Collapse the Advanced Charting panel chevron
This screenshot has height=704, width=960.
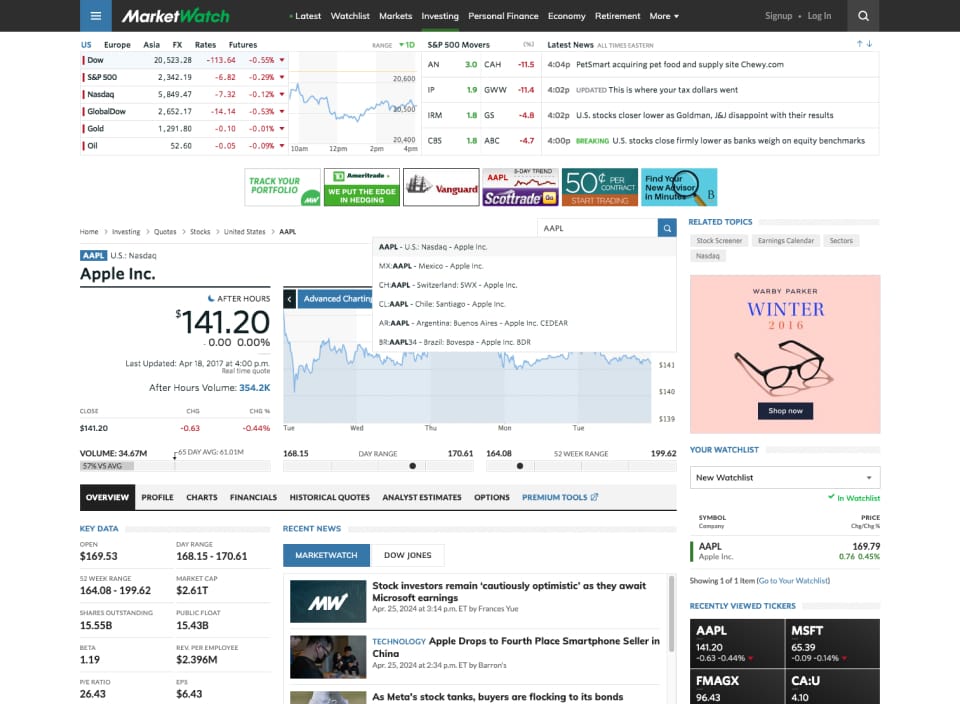point(289,297)
